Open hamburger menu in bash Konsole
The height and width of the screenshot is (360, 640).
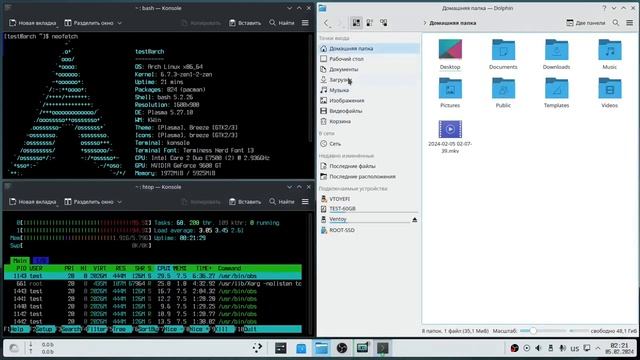305,23
